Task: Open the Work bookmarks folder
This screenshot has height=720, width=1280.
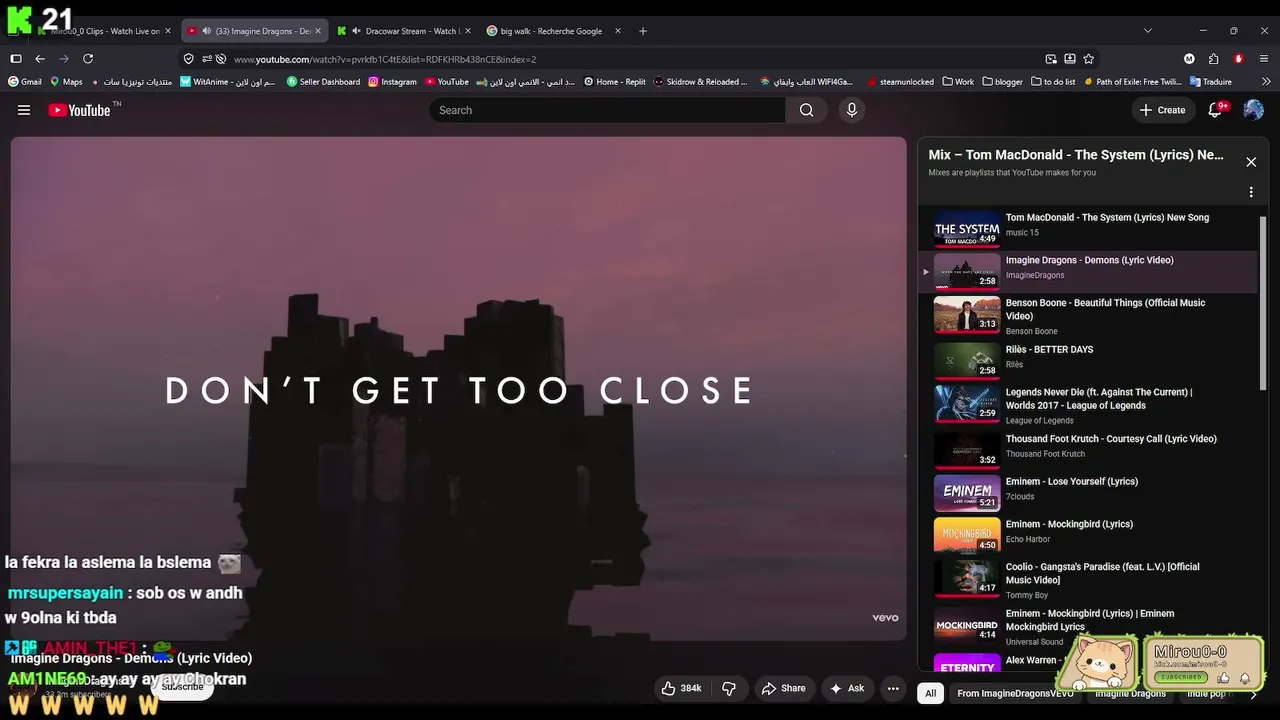Action: [957, 82]
